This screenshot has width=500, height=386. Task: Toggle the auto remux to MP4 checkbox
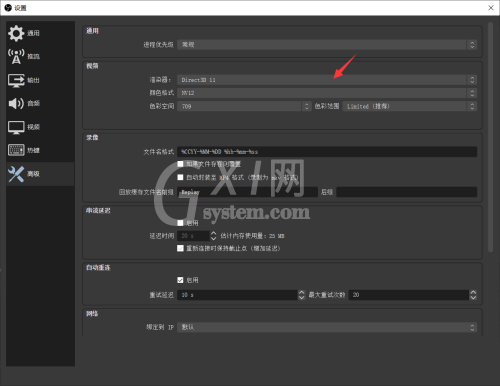coord(180,177)
